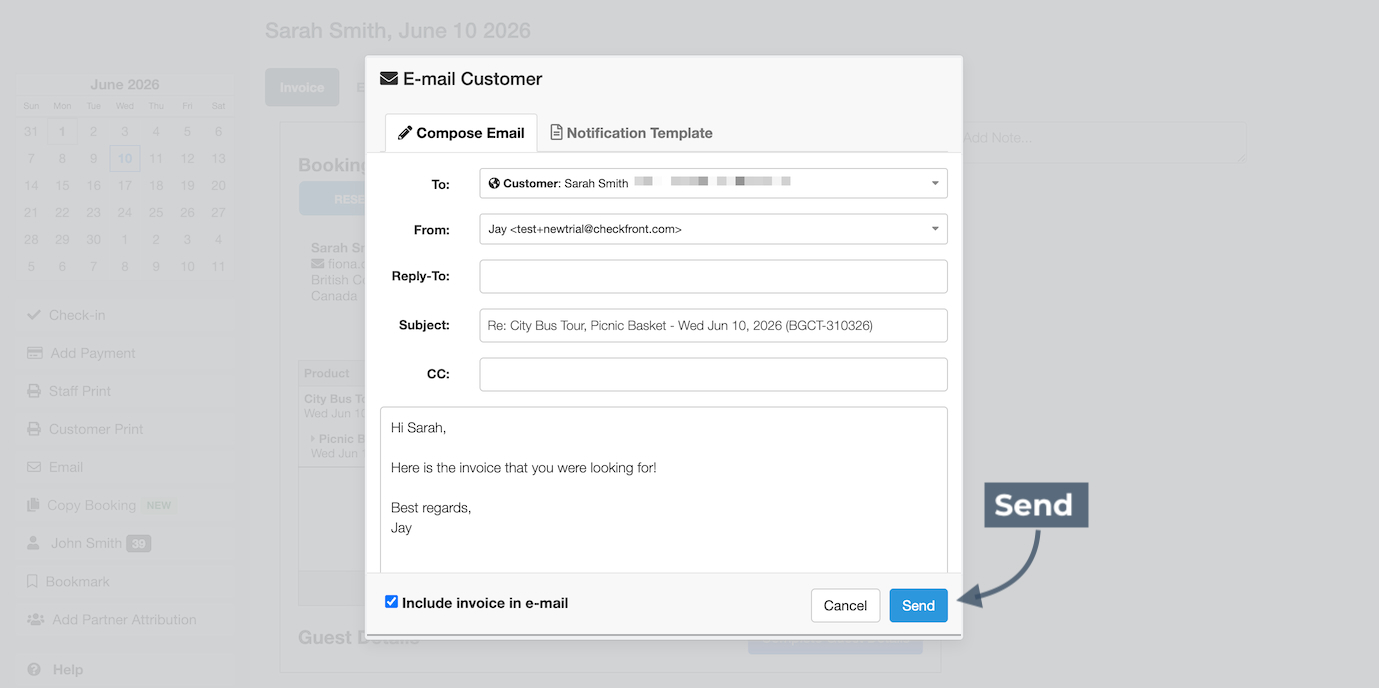Open the To recipient dropdown
1379x688 pixels.
click(713, 183)
